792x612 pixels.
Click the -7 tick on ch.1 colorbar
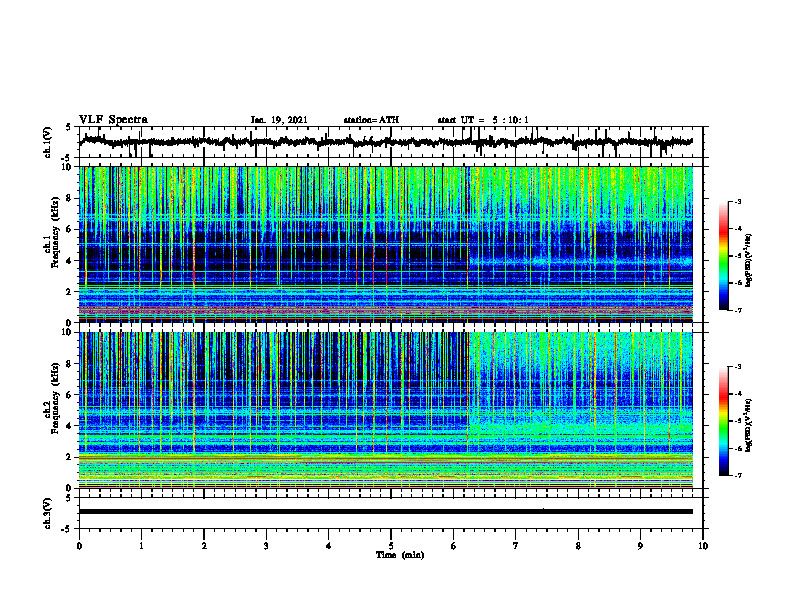click(737, 310)
